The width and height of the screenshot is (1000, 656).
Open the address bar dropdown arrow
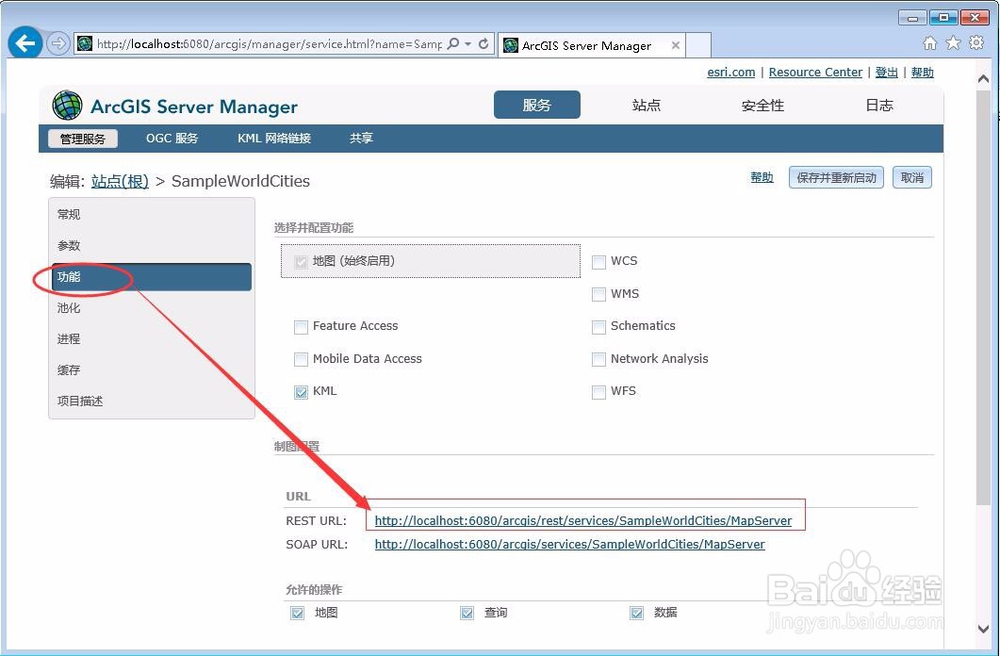[468, 44]
